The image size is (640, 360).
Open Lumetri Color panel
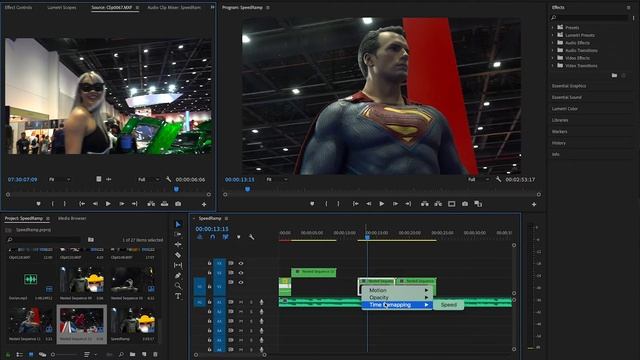click(x=564, y=109)
